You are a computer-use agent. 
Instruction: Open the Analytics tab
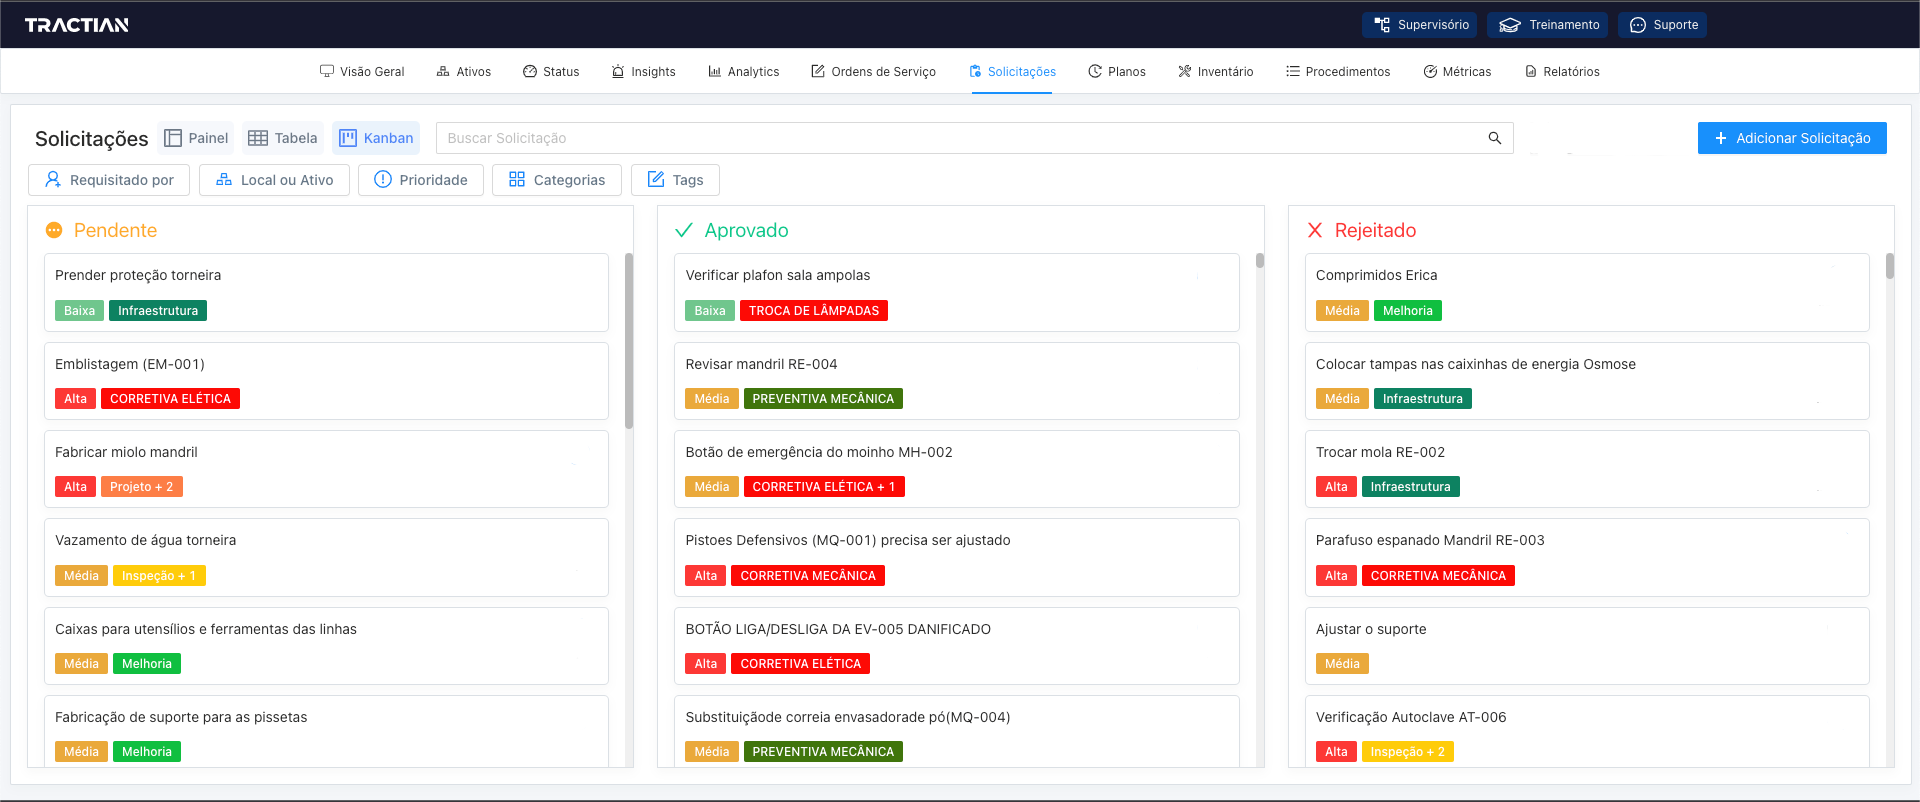tap(743, 72)
